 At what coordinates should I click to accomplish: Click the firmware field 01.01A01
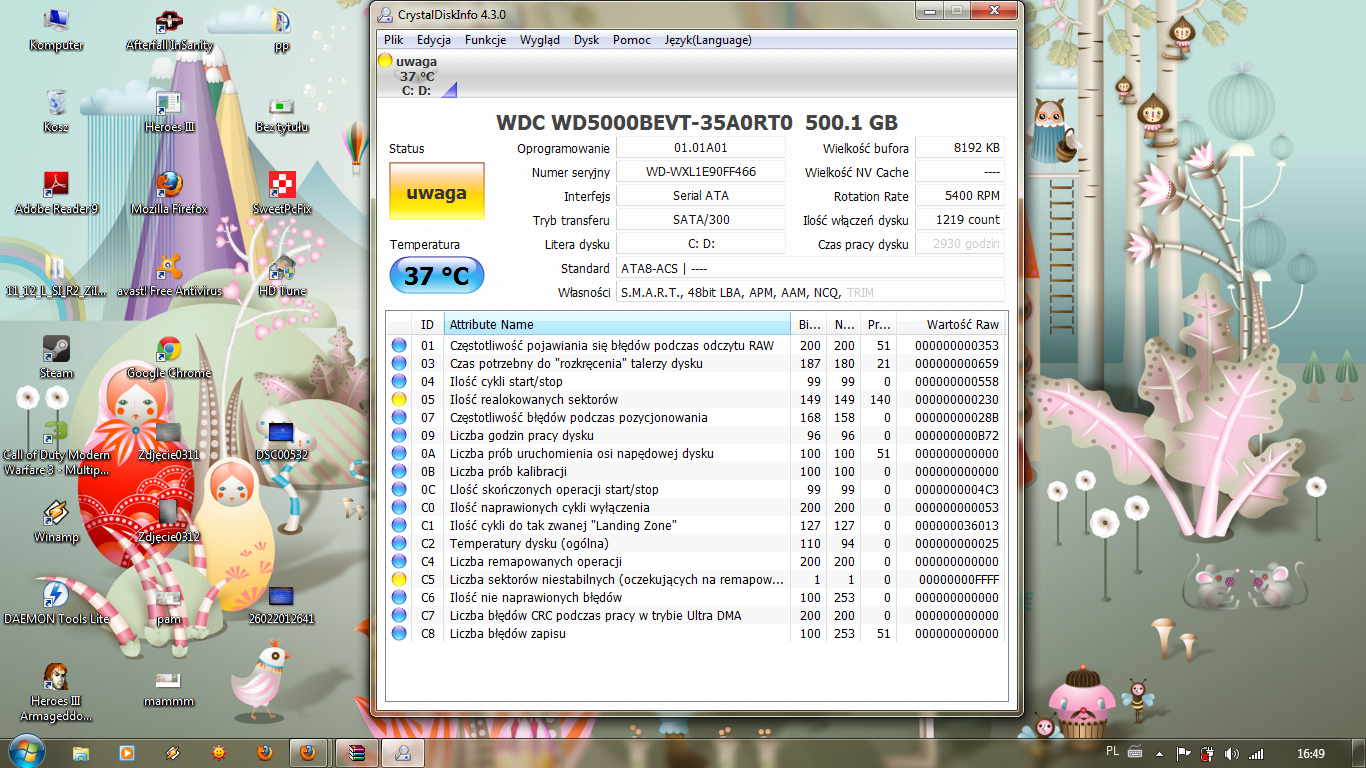[x=701, y=148]
